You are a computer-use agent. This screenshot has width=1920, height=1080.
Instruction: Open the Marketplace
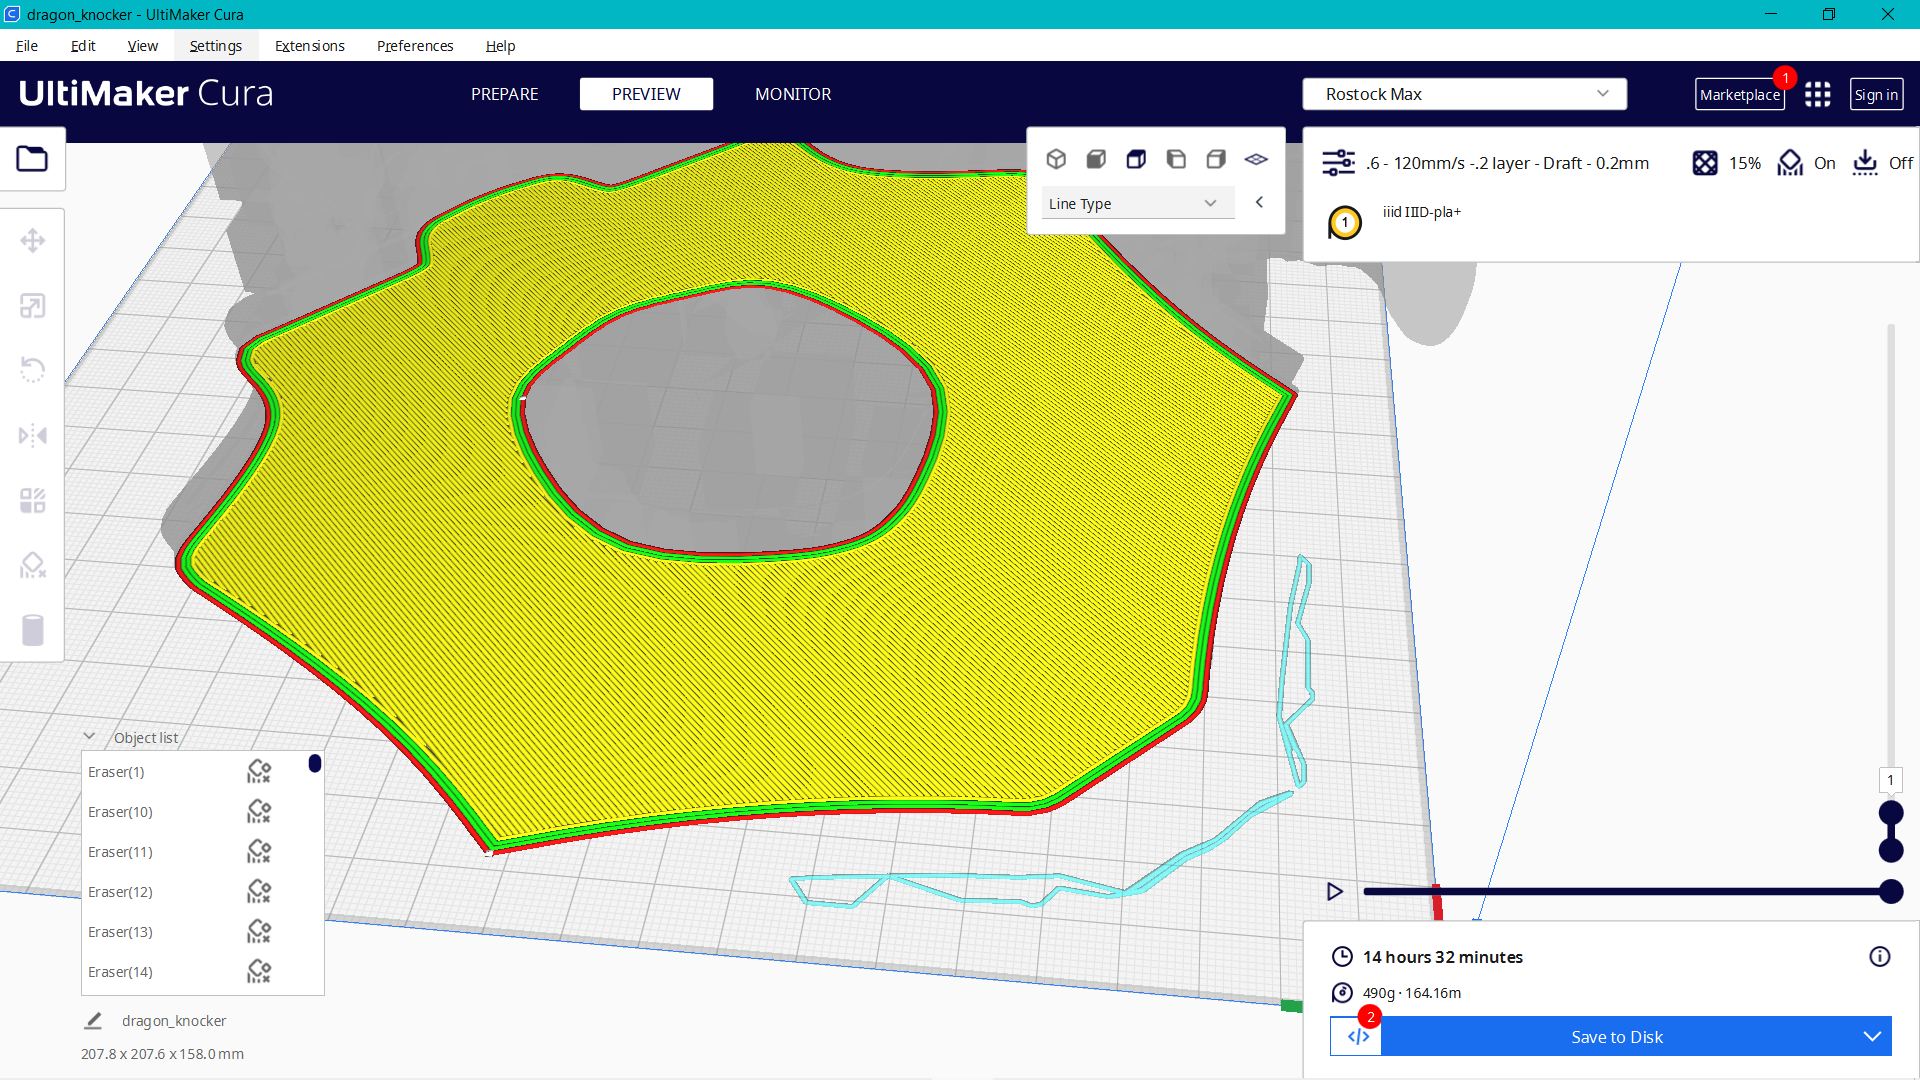1740,93
